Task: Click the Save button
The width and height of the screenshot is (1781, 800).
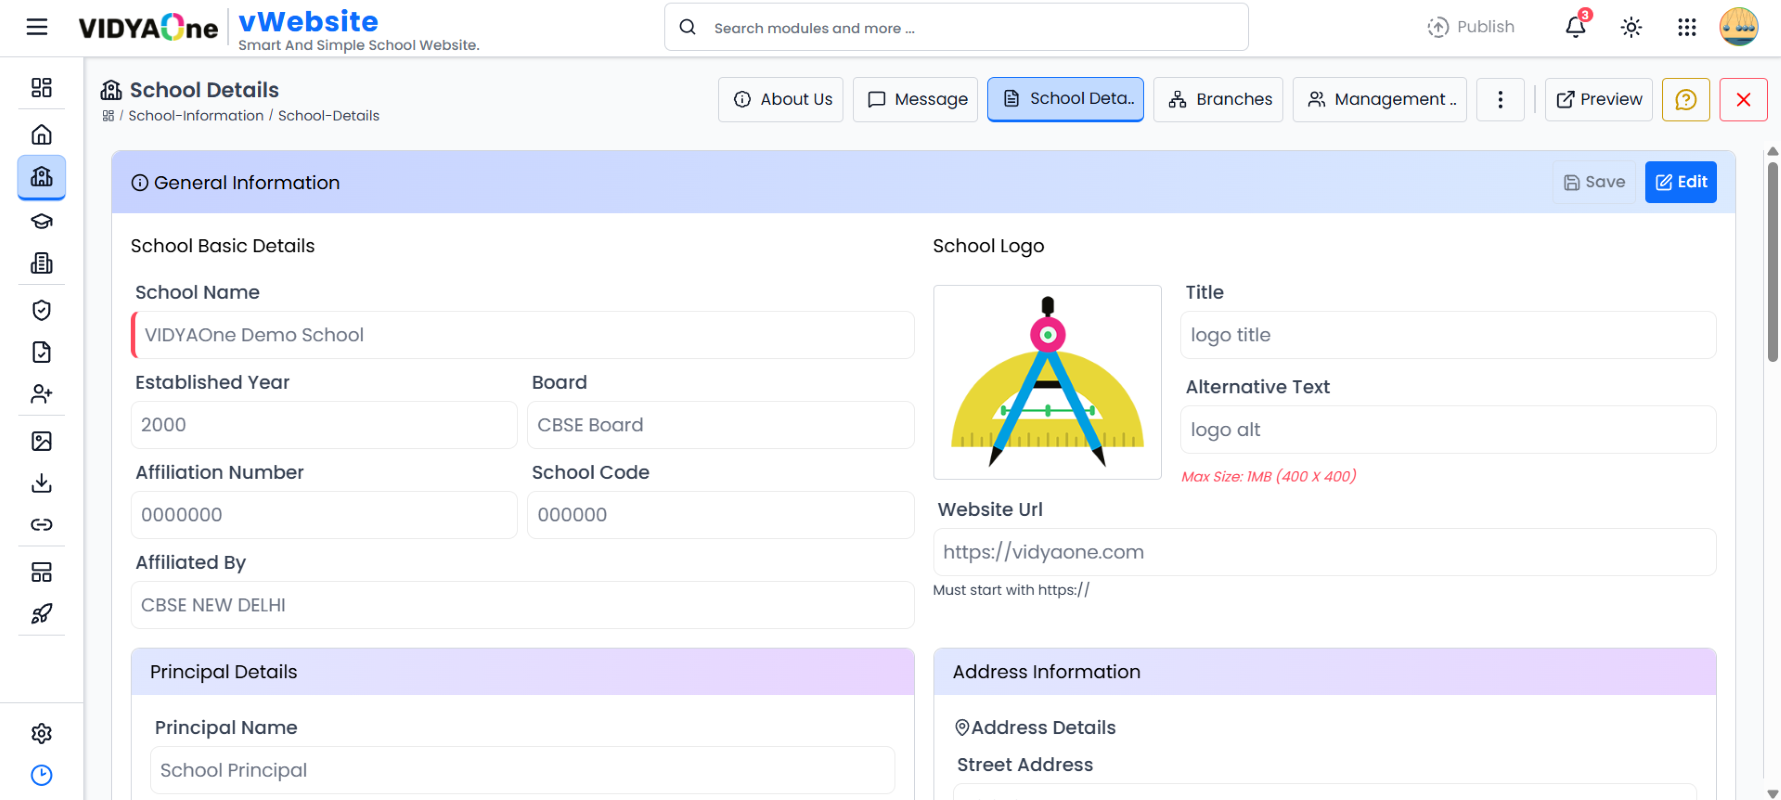Action: point(1594,182)
